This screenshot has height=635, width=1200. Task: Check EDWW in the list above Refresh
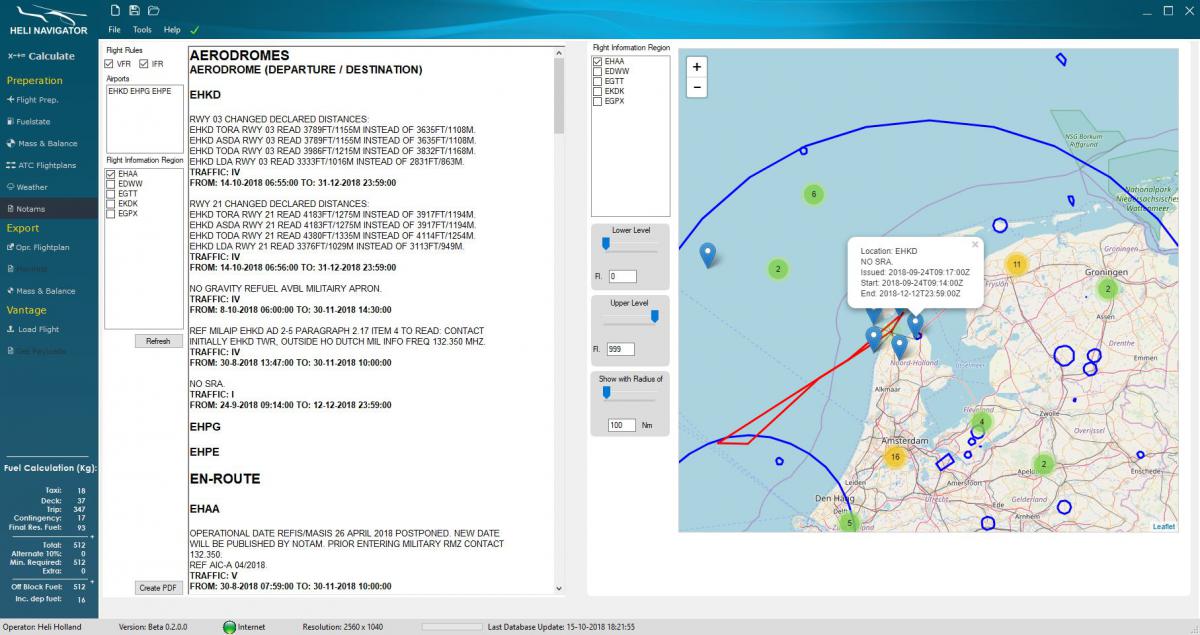[x=111, y=184]
